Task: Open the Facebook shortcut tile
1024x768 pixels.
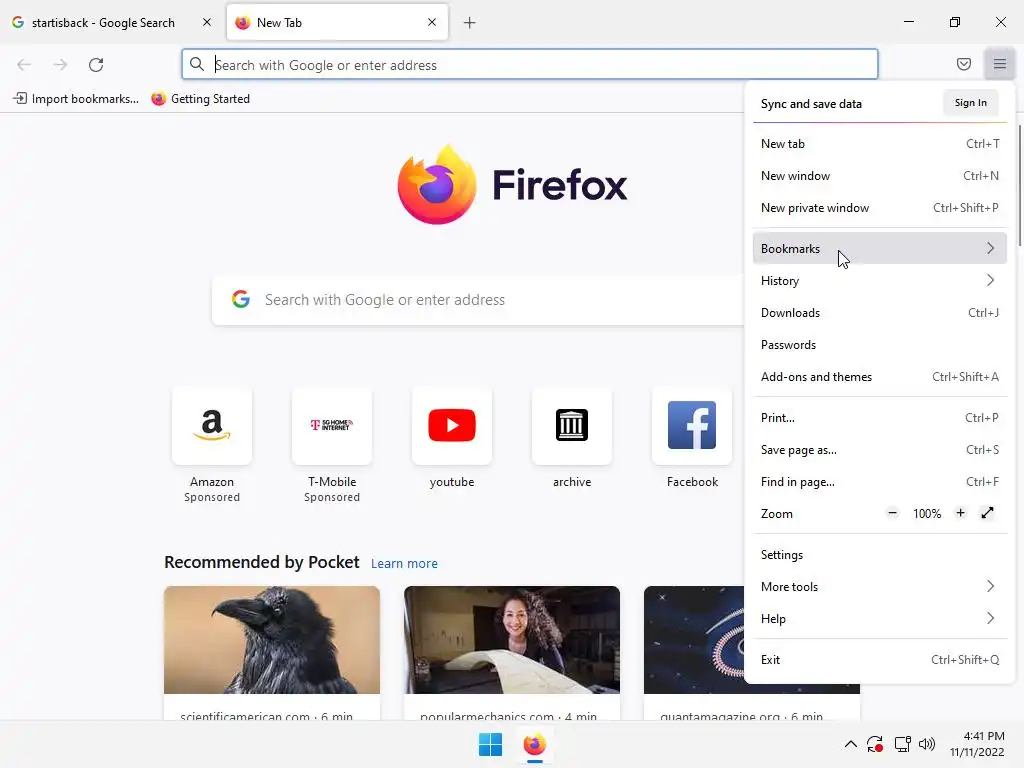Action: click(692, 426)
